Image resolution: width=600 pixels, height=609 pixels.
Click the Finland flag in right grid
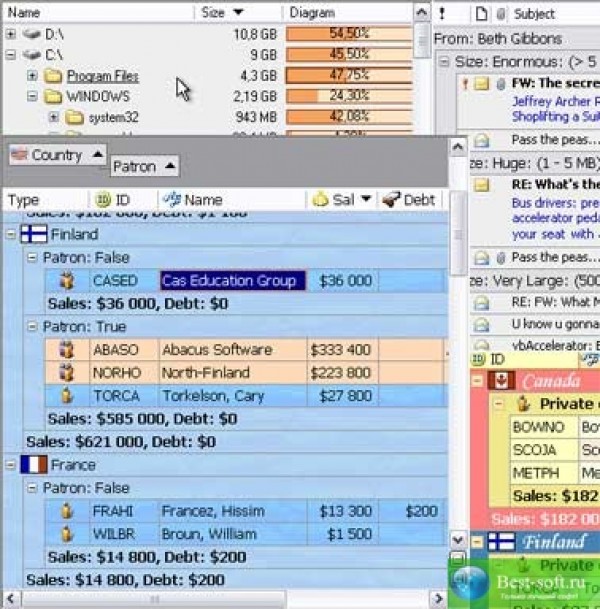[501, 541]
